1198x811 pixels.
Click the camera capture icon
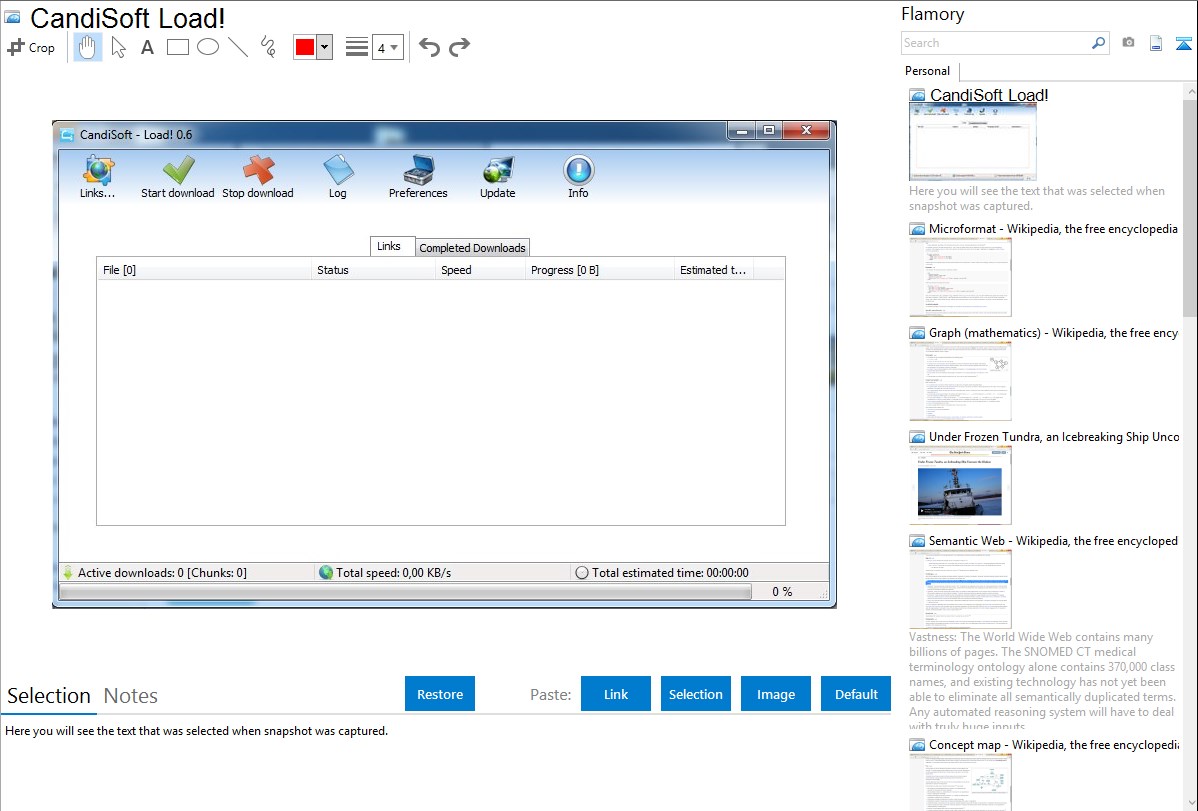click(1128, 43)
